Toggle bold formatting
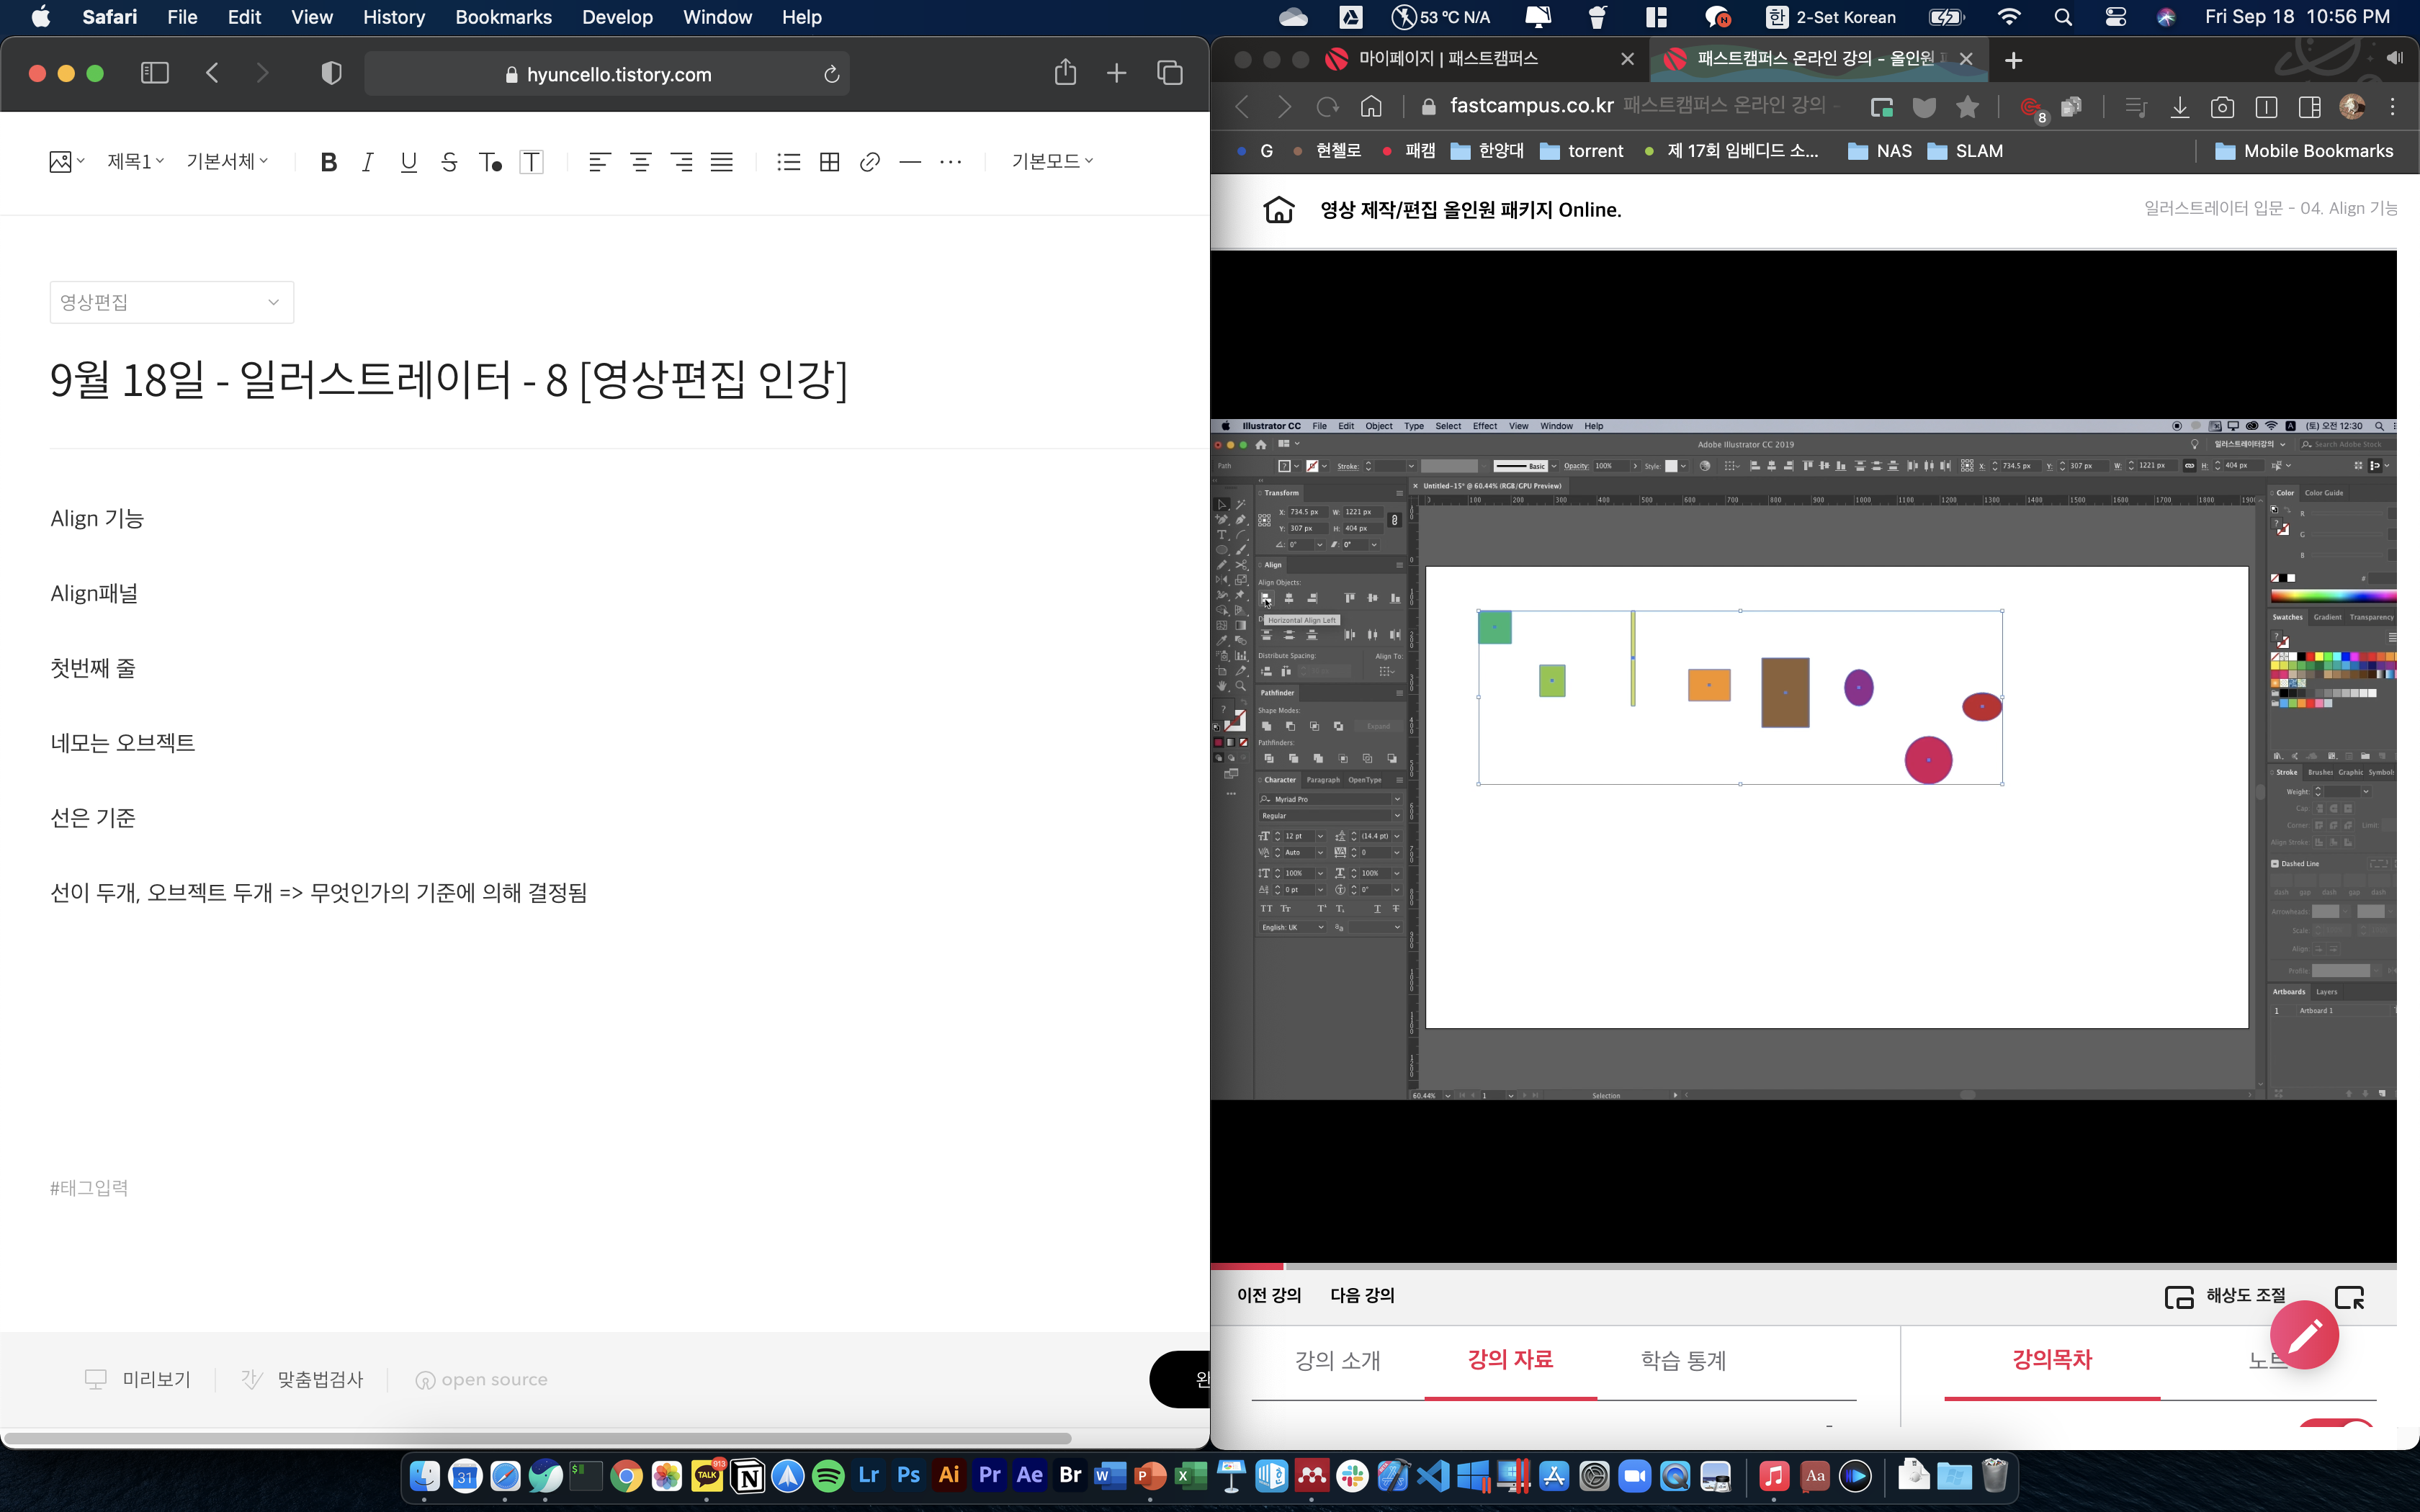 [x=328, y=162]
